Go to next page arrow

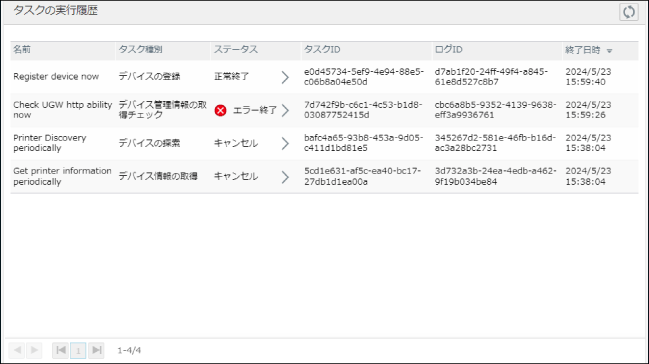click(x=34, y=350)
